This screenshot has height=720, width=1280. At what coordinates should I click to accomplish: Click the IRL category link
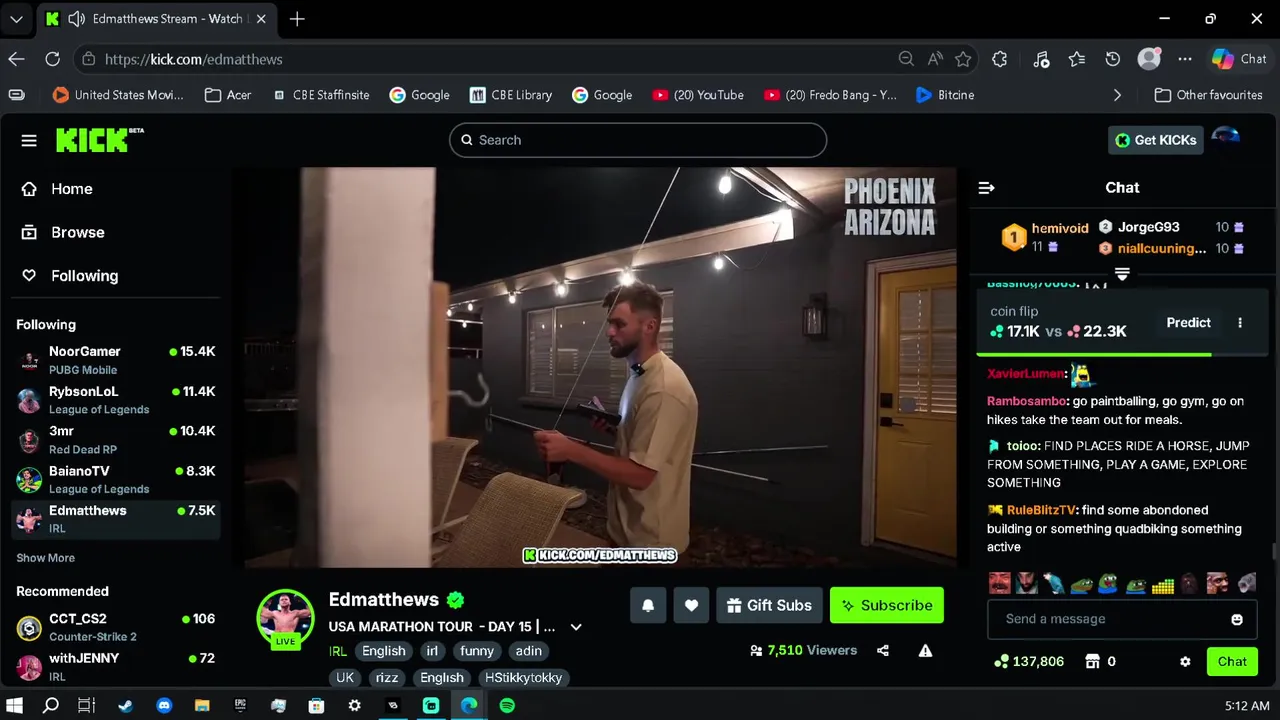tap(338, 651)
